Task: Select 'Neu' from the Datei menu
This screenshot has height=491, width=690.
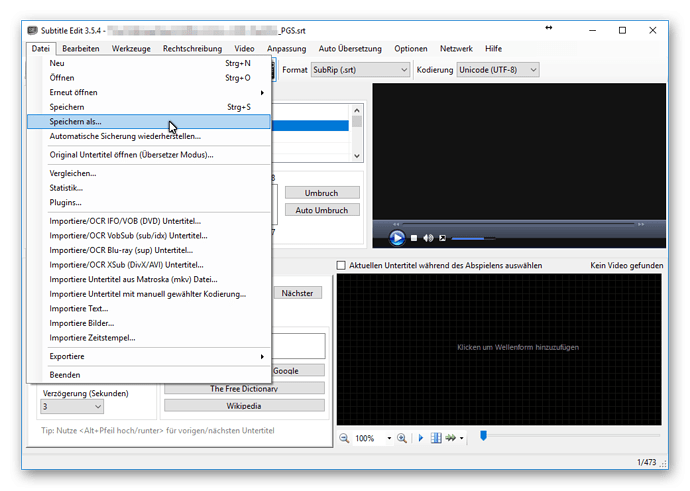Action: pos(149,63)
